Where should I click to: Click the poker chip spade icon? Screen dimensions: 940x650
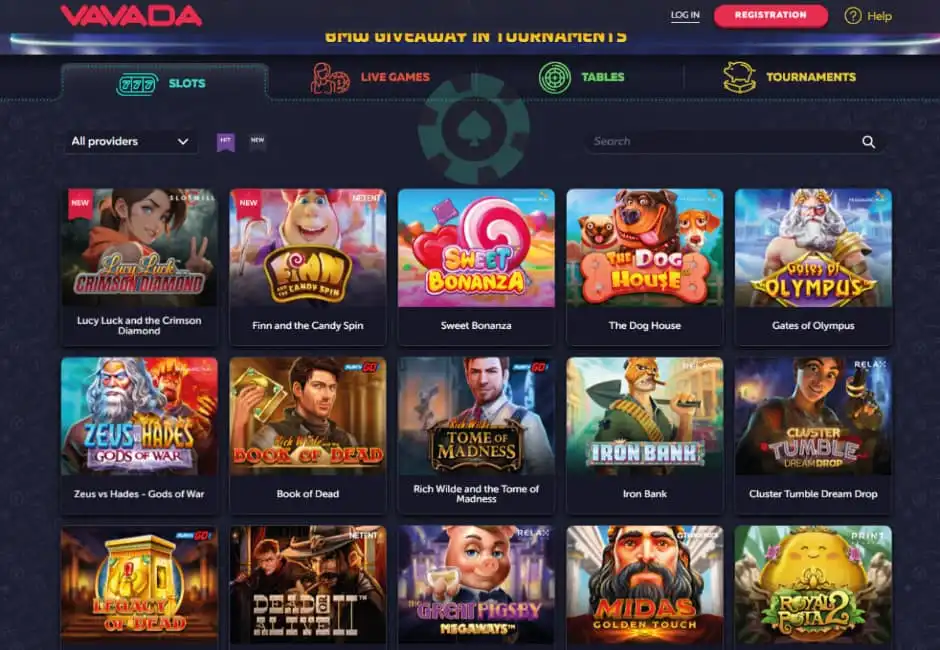[x=474, y=128]
